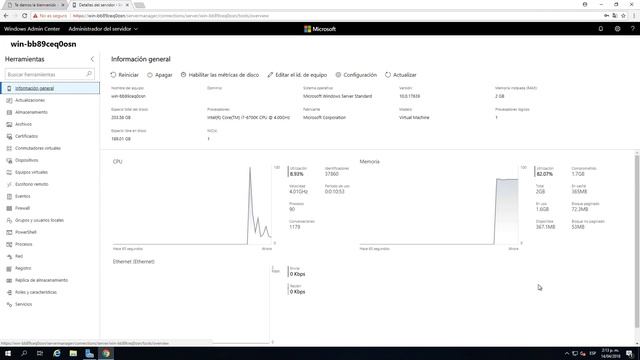Click the Reiniciar button

[124, 75]
